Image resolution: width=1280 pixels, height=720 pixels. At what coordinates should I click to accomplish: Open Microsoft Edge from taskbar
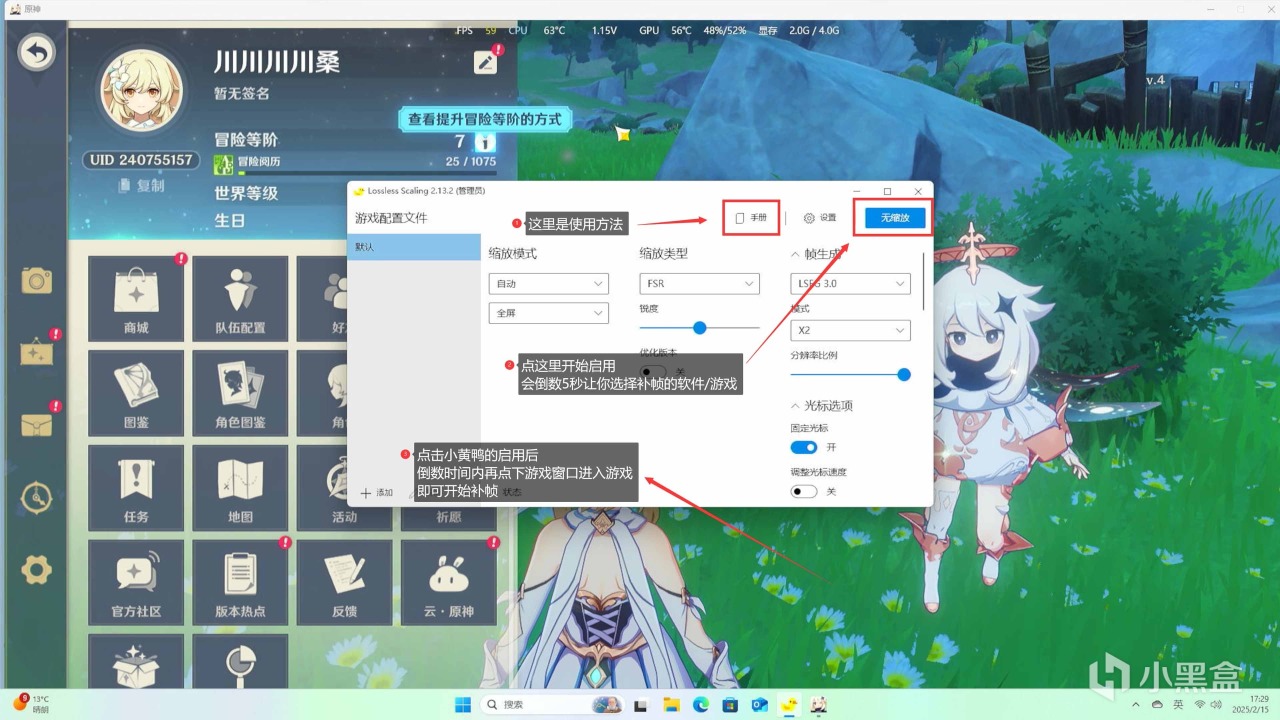(701, 704)
